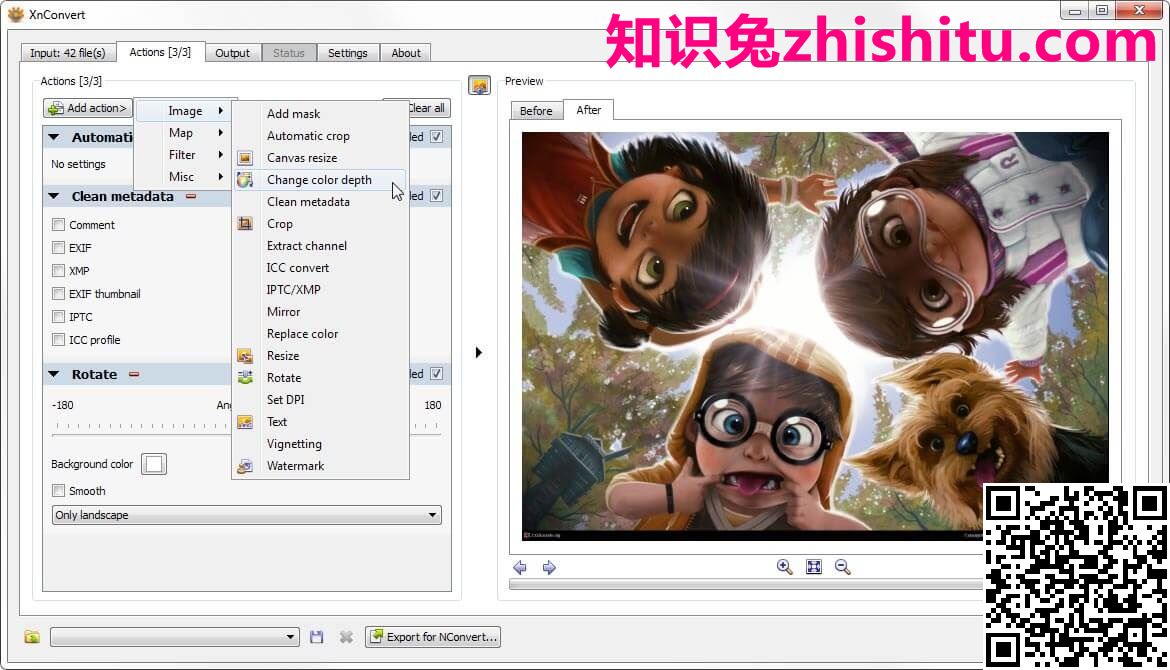The image size is (1170, 670).
Task: Click the Add action> button
Action: (88, 108)
